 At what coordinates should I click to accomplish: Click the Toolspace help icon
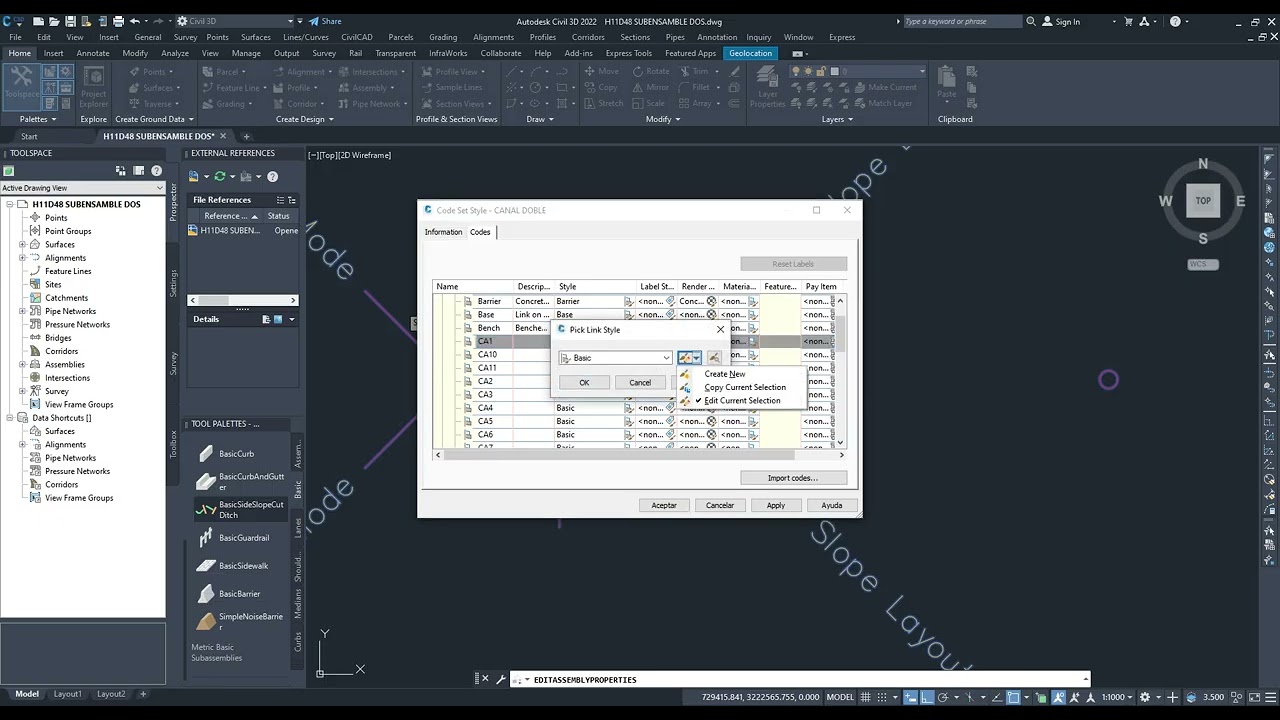point(156,171)
